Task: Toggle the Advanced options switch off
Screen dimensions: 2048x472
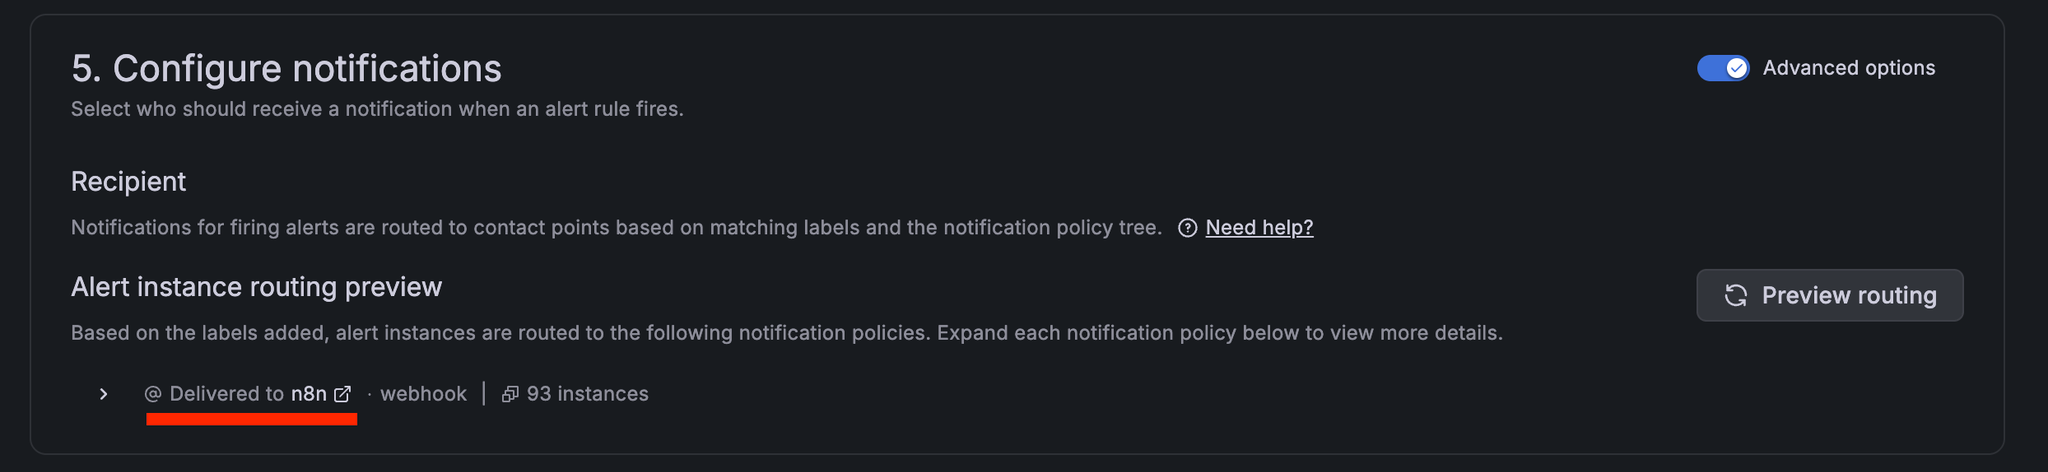Action: (x=1723, y=68)
